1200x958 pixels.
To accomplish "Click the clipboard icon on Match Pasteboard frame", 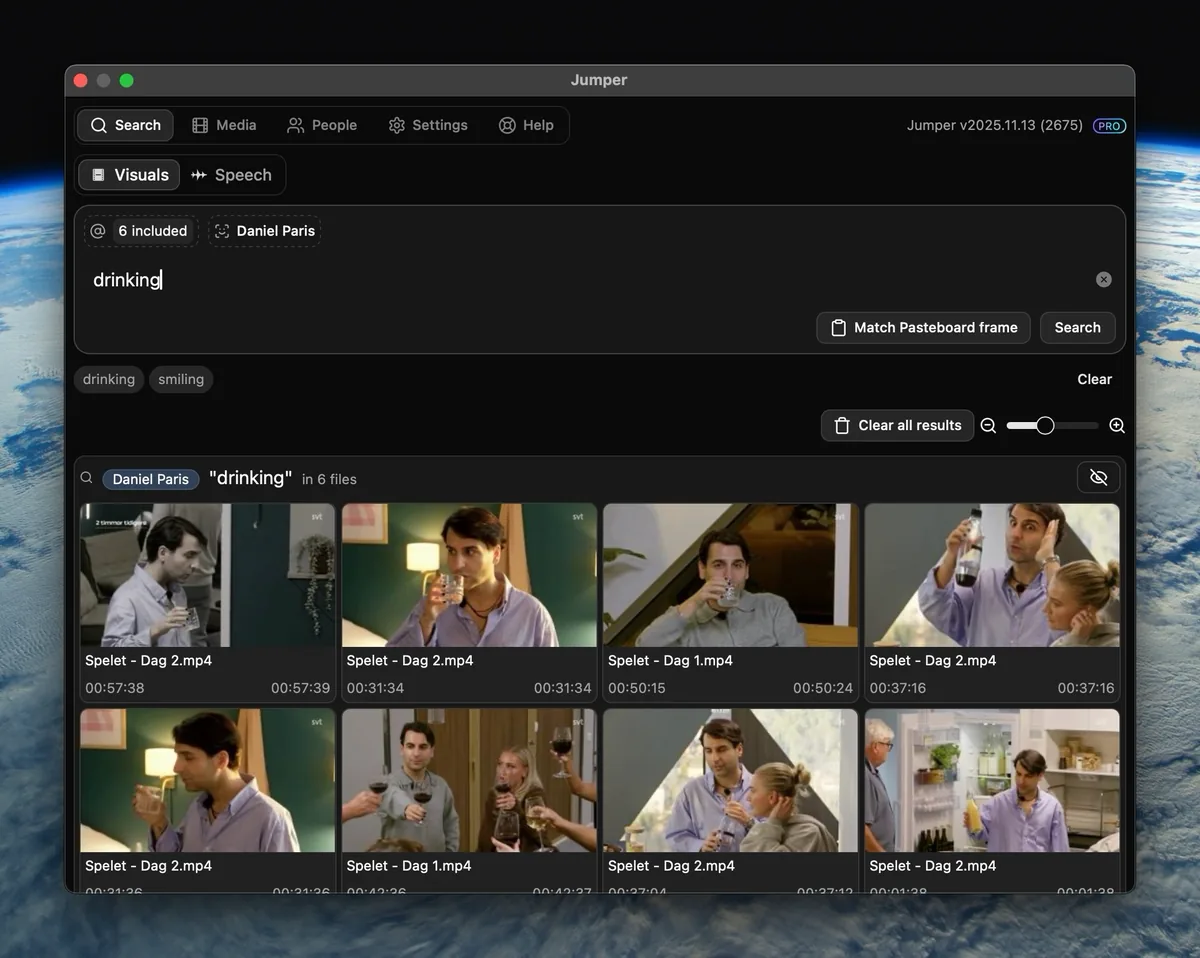I will (x=839, y=328).
